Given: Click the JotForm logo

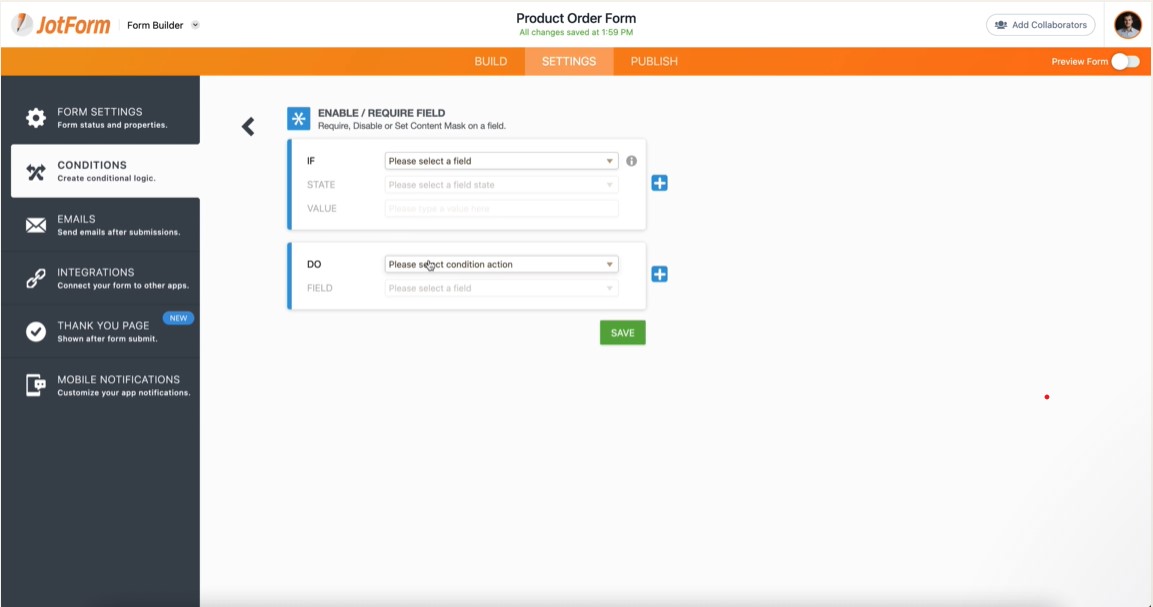Looking at the screenshot, I should click(61, 24).
